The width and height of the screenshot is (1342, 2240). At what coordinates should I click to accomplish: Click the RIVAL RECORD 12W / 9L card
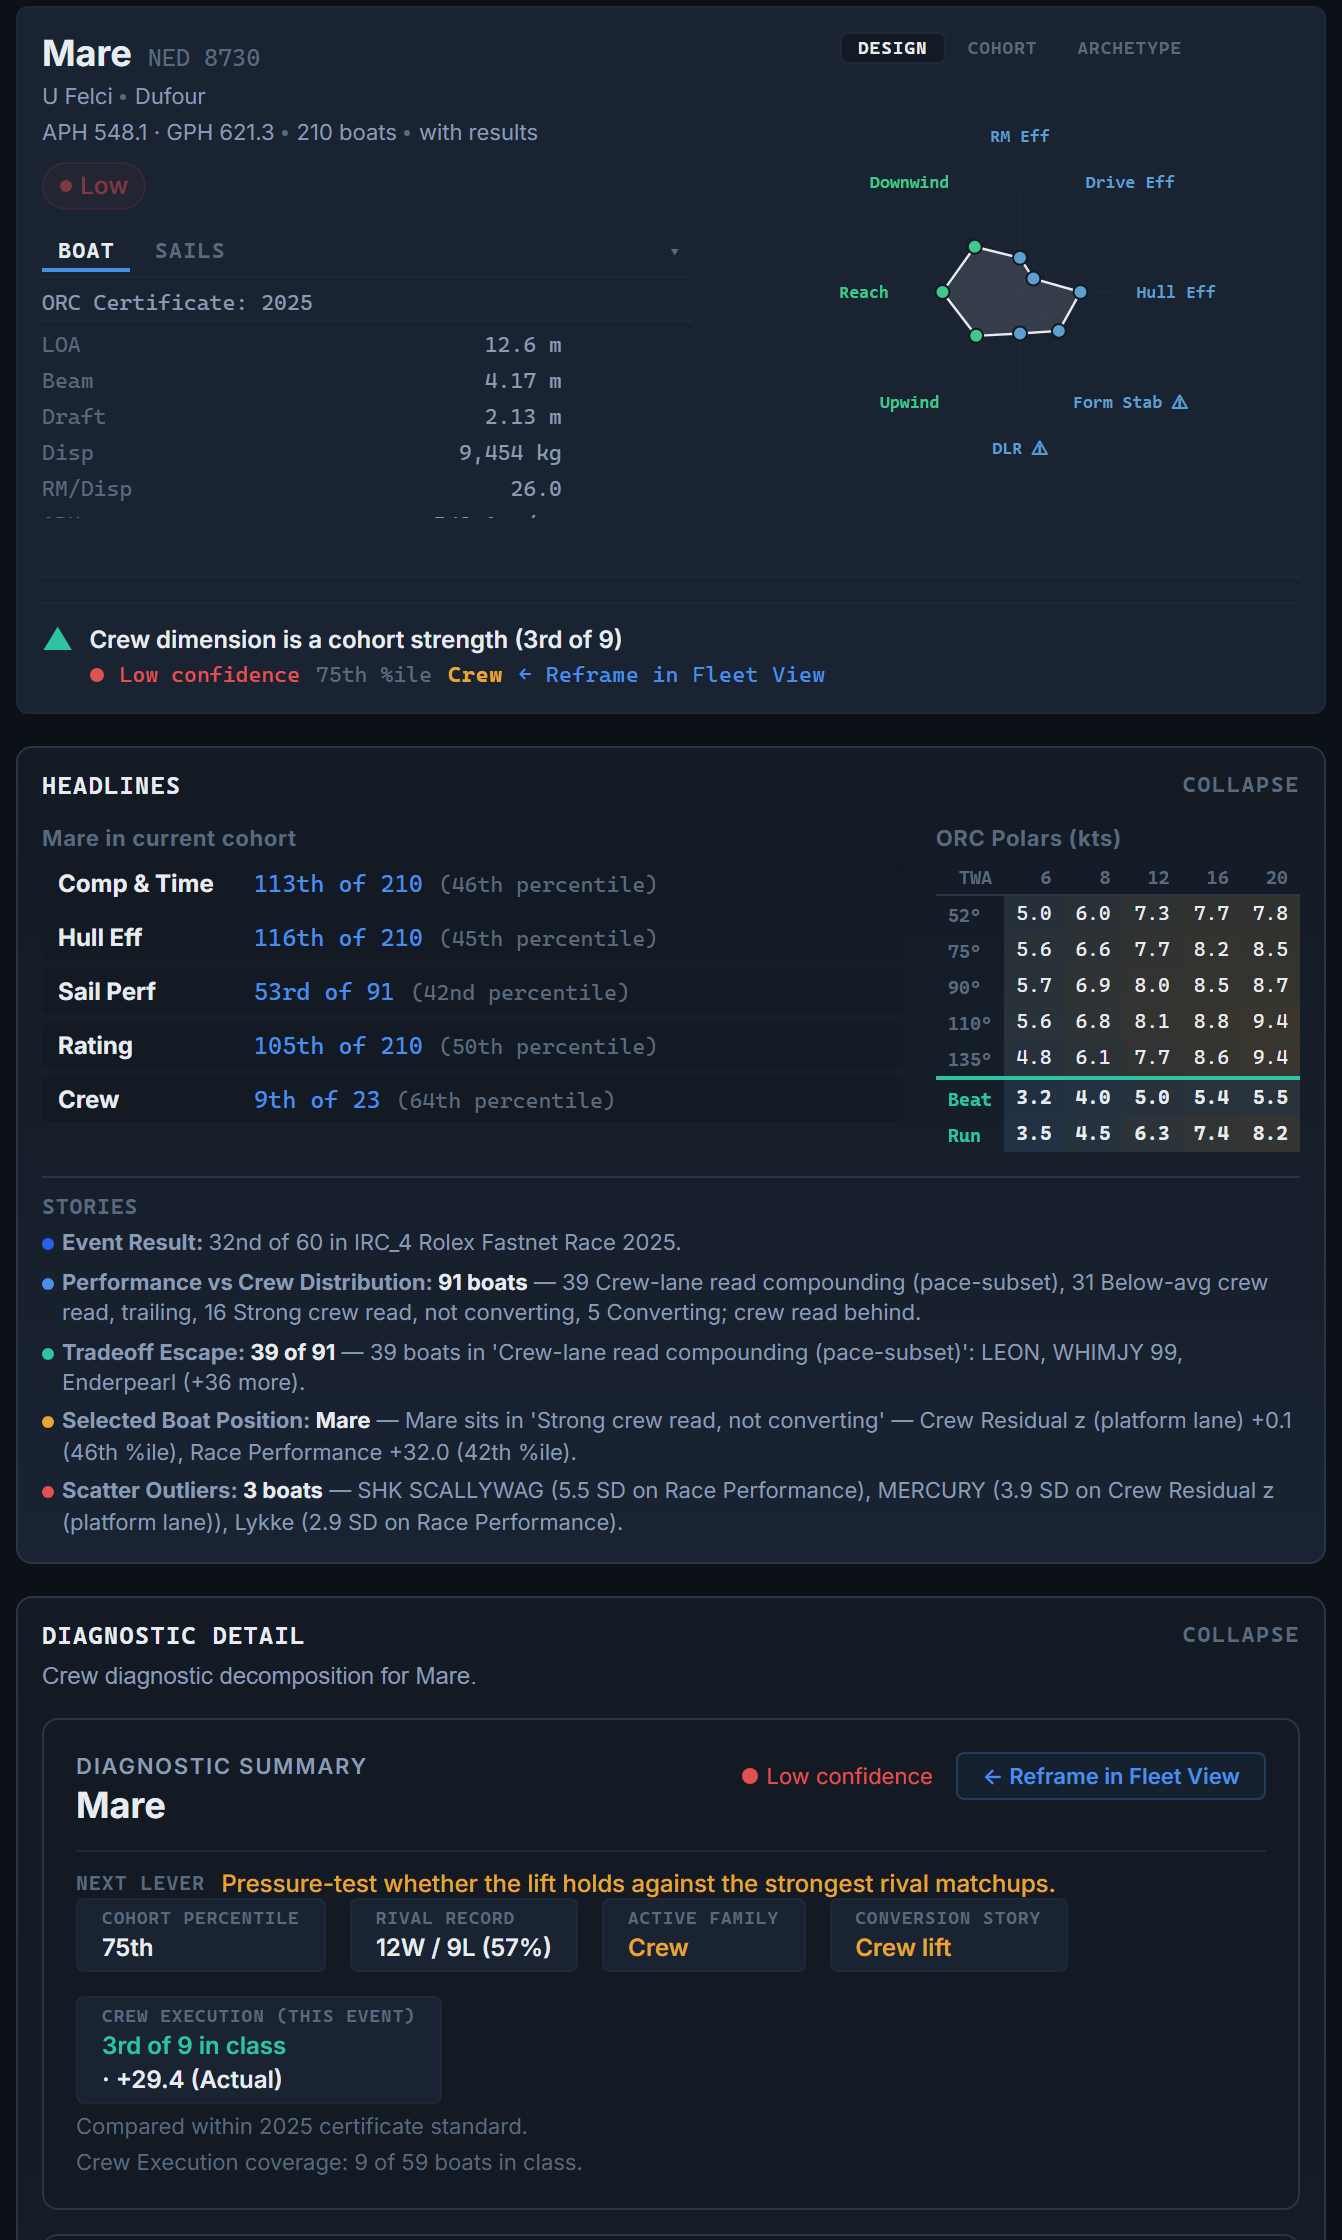tap(464, 1935)
